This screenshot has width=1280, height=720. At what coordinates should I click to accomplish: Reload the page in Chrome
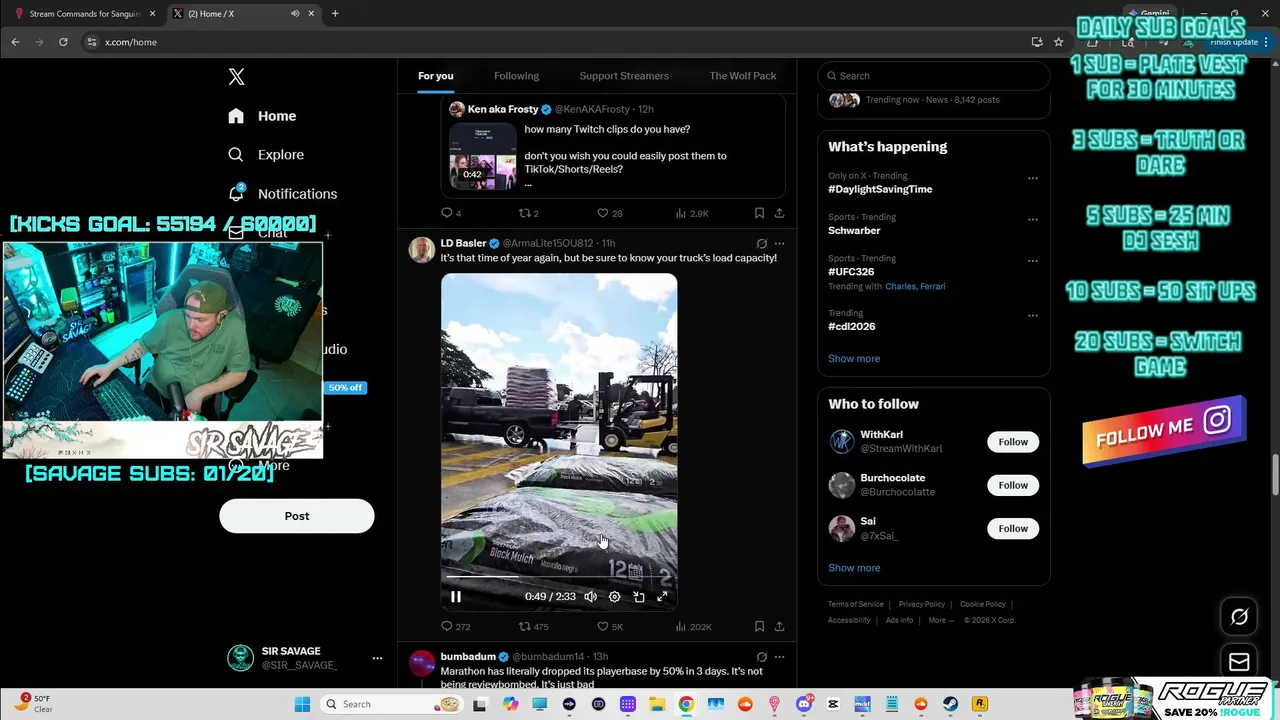pos(63,42)
